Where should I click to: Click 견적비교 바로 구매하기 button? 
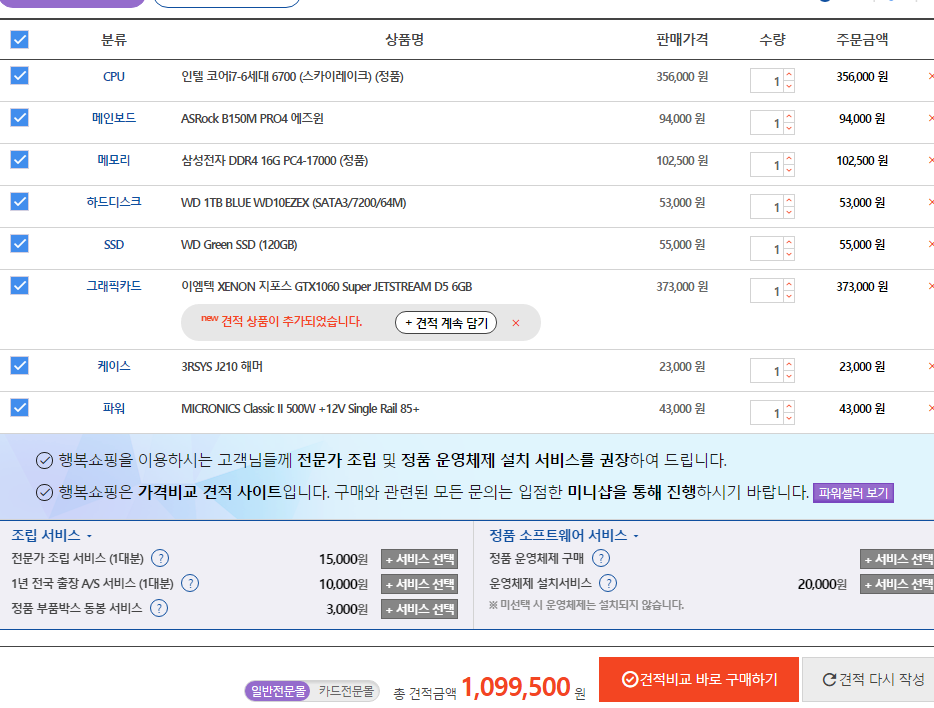pyautogui.click(x=699, y=679)
